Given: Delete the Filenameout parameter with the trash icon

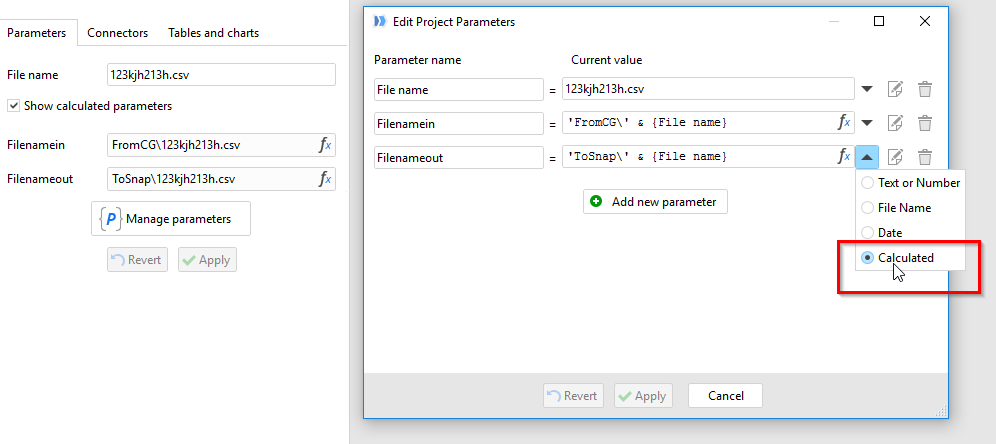Looking at the screenshot, I should [x=925, y=157].
